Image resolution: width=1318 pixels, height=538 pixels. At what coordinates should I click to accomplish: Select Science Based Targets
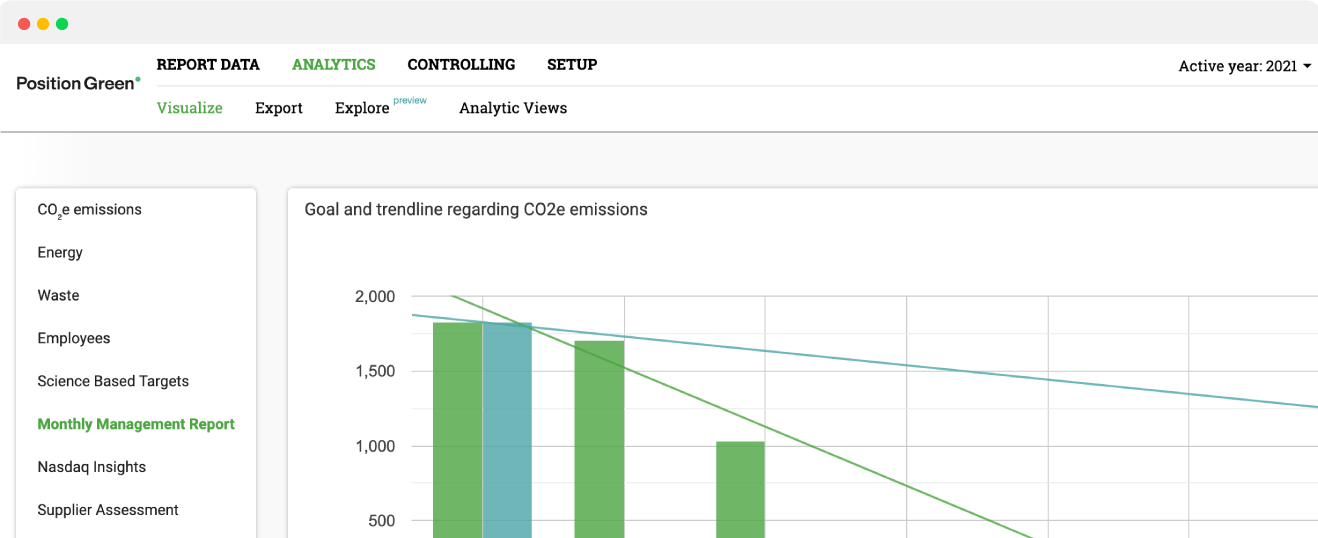(113, 382)
